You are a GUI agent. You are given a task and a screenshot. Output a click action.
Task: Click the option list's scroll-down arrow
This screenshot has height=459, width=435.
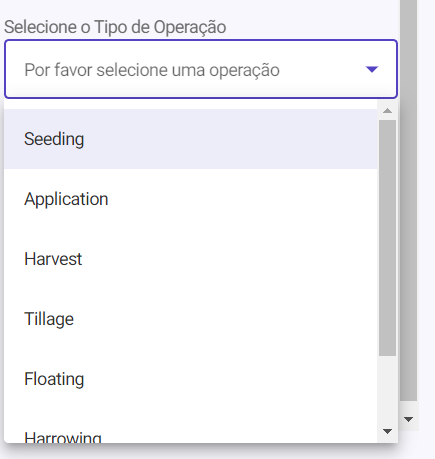click(x=387, y=431)
